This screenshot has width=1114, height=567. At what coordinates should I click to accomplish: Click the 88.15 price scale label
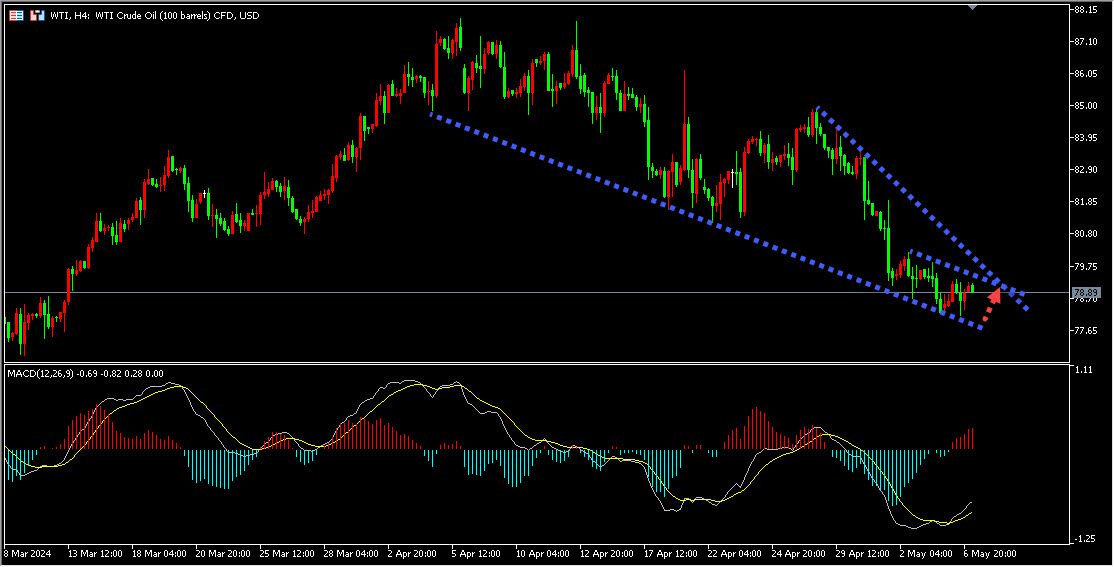[1086, 10]
